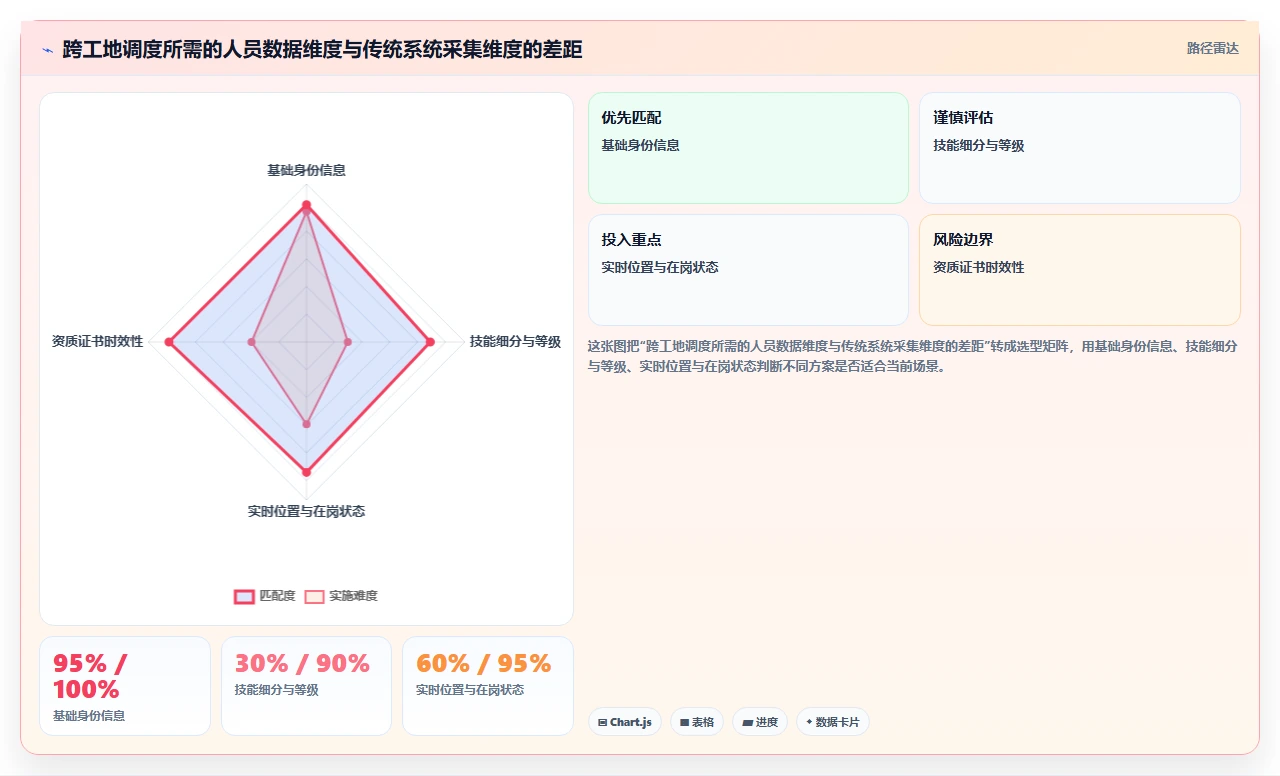The image size is (1280, 776).
Task: Click the 匹配度 point on 实时位置与在岗状态 axis
Action: [x=306, y=472]
